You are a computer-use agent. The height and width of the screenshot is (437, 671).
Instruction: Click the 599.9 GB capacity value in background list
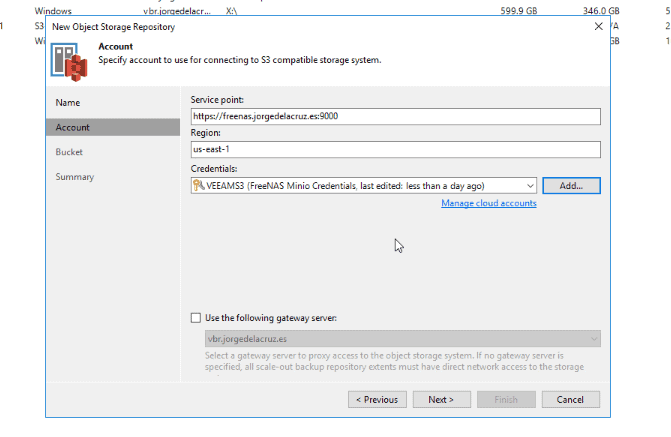[x=519, y=11]
